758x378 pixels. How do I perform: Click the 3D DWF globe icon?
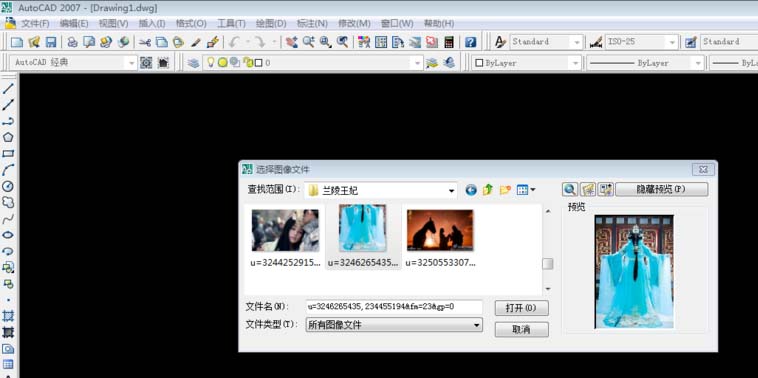click(x=123, y=42)
